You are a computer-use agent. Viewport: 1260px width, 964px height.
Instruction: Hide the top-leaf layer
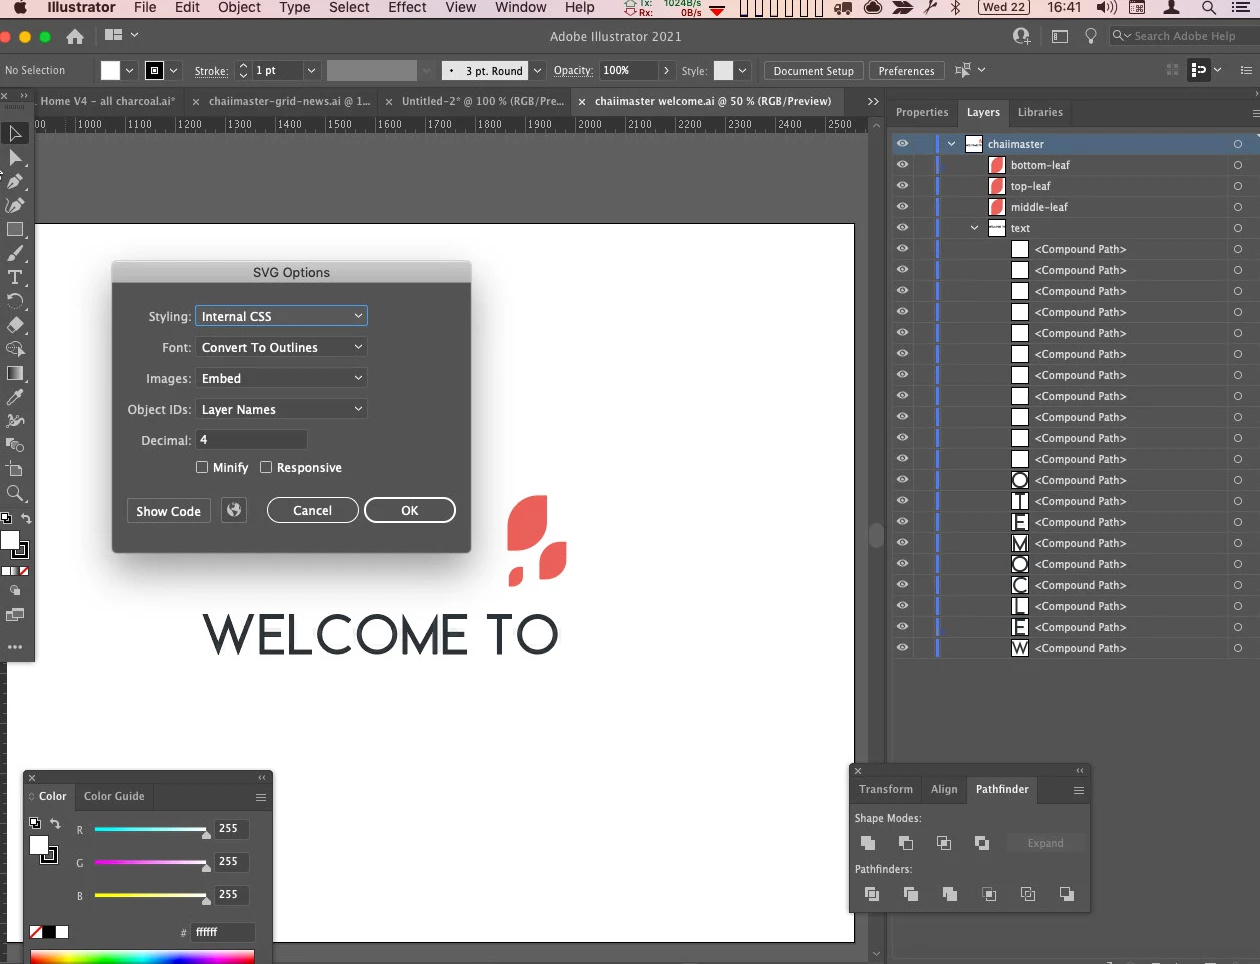(x=902, y=186)
